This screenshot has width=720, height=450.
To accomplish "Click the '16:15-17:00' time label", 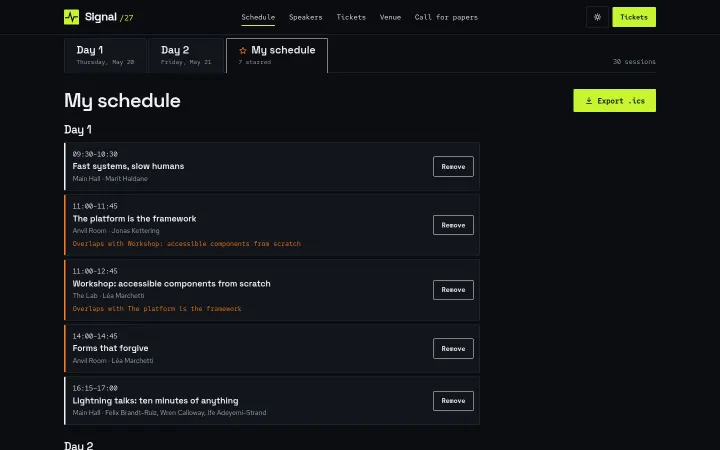I will tap(95, 388).
